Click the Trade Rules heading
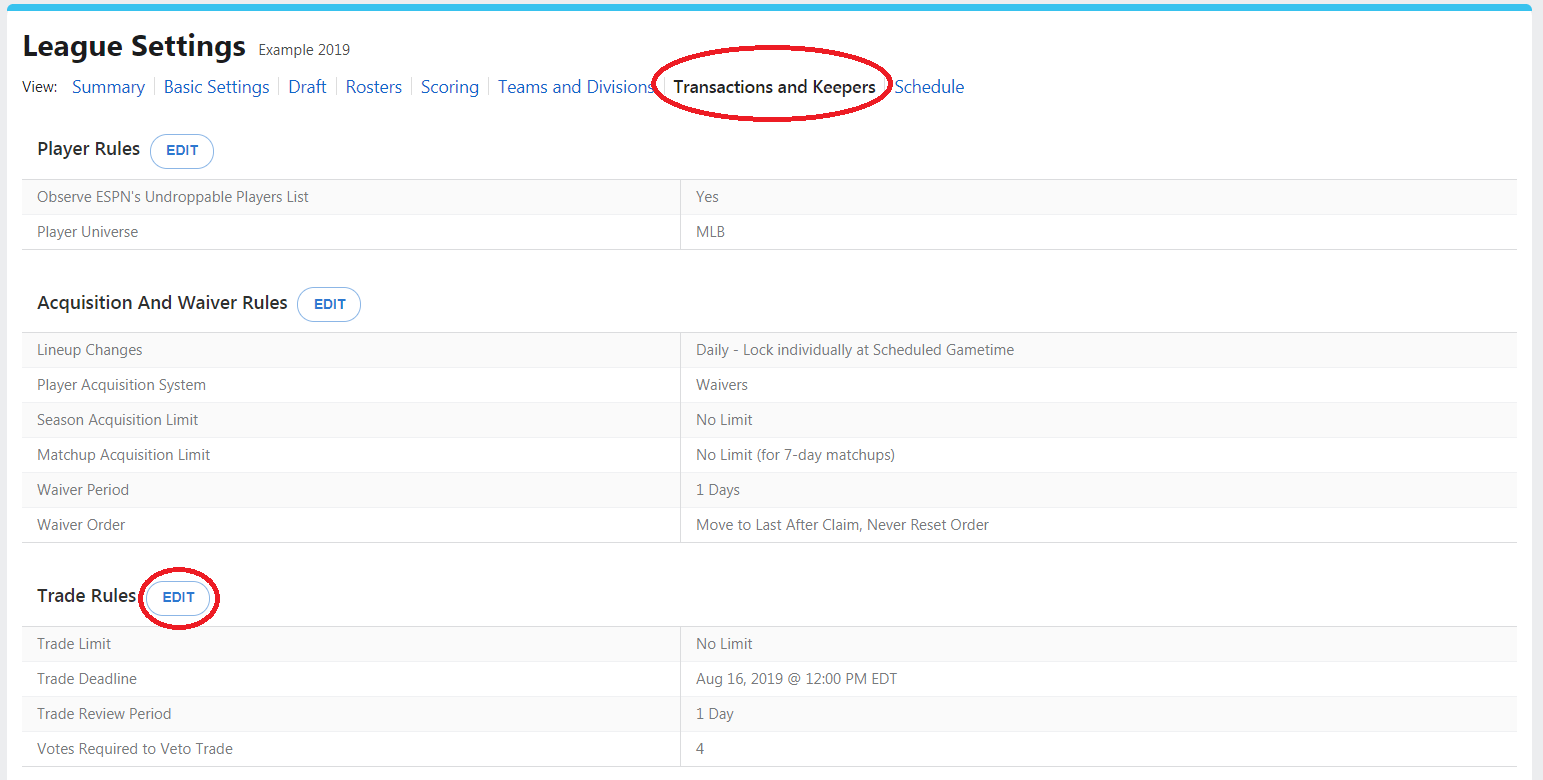Image resolution: width=1543 pixels, height=780 pixels. pos(86,595)
